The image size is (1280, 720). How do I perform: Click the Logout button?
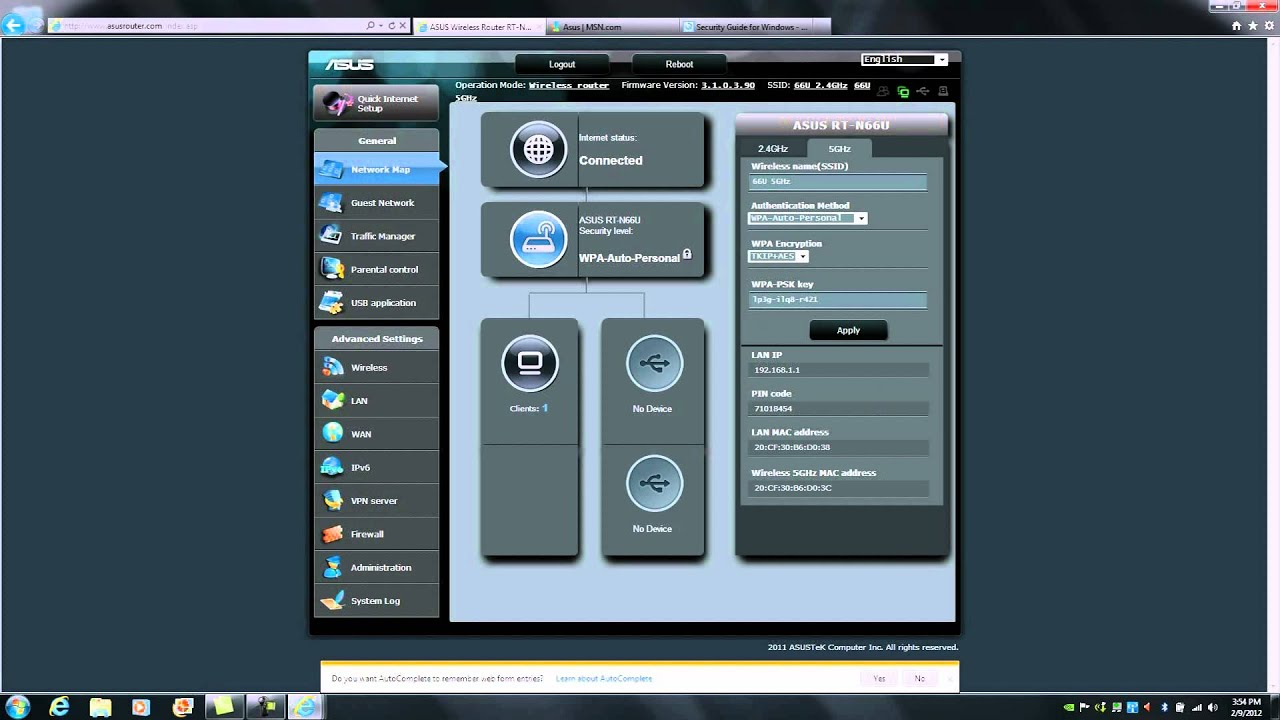pyautogui.click(x=562, y=64)
